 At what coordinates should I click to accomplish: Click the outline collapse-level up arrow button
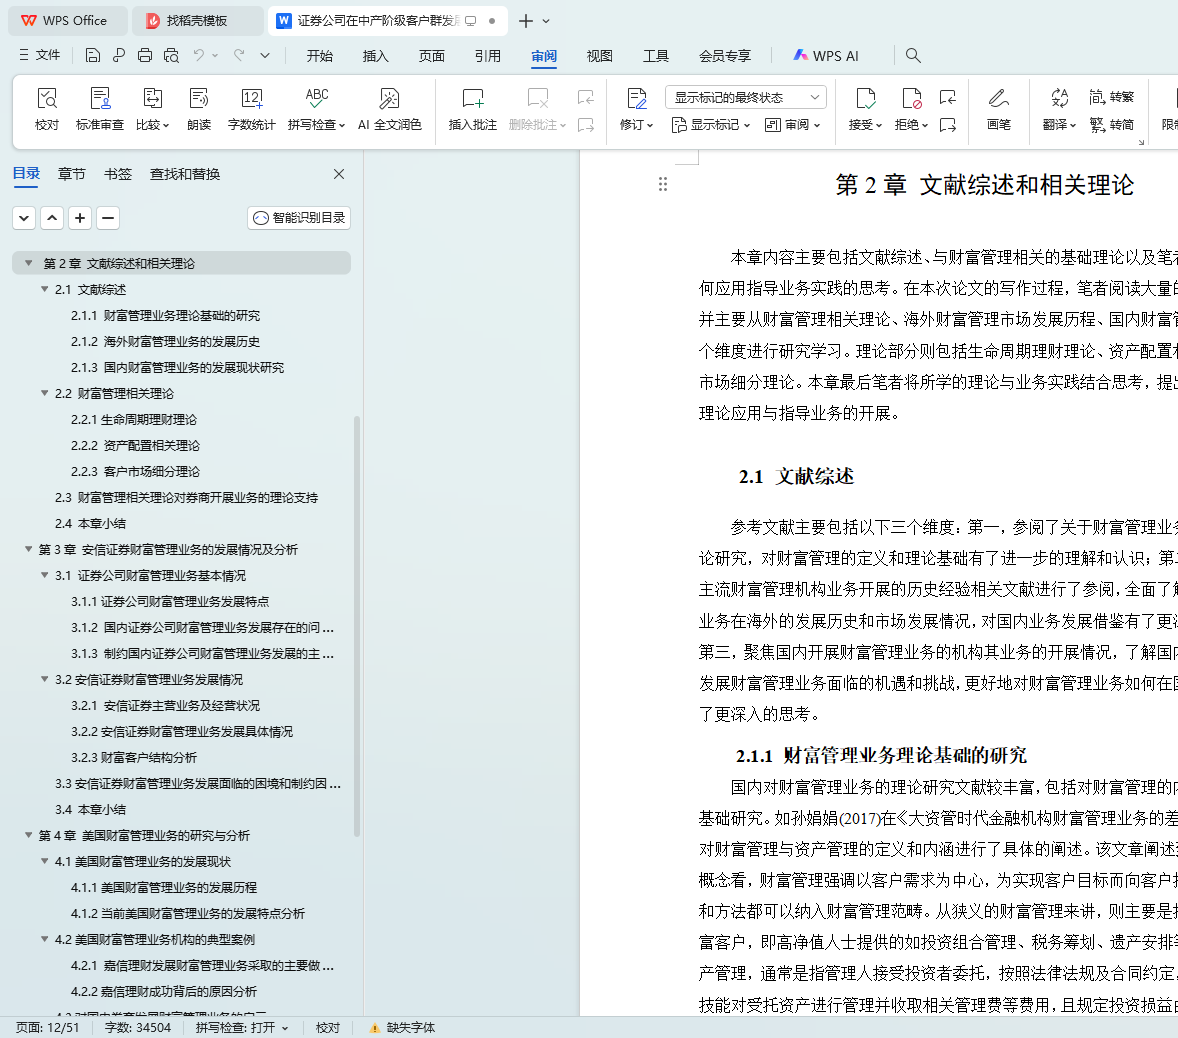point(52,219)
